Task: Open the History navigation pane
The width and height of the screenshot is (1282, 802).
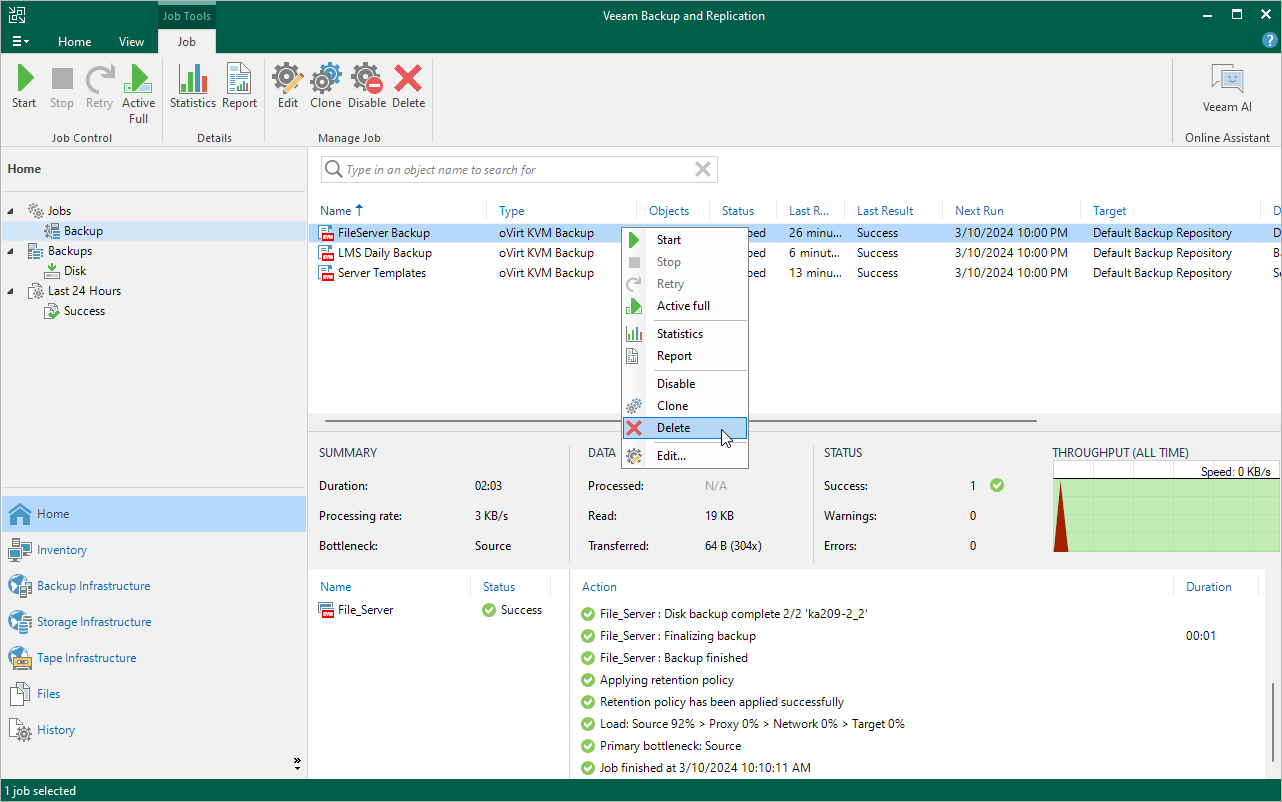Action: coord(153,730)
